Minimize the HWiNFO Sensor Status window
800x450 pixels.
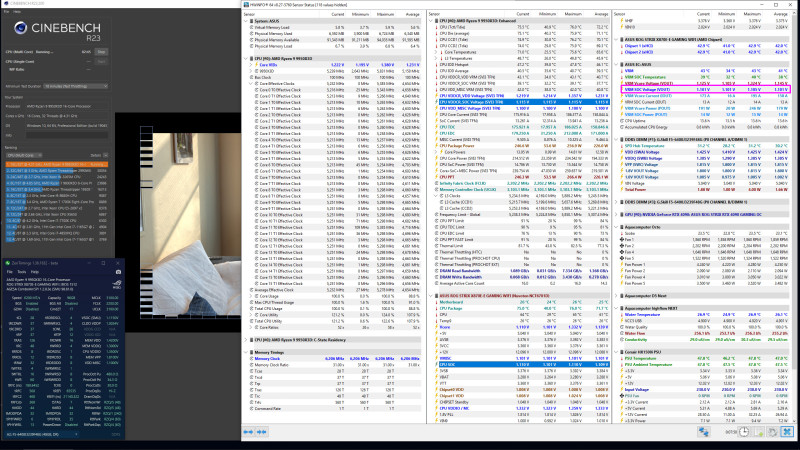[x=762, y=5]
